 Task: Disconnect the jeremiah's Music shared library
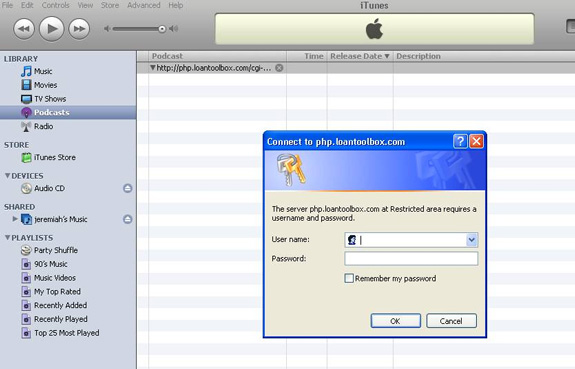click(x=128, y=219)
